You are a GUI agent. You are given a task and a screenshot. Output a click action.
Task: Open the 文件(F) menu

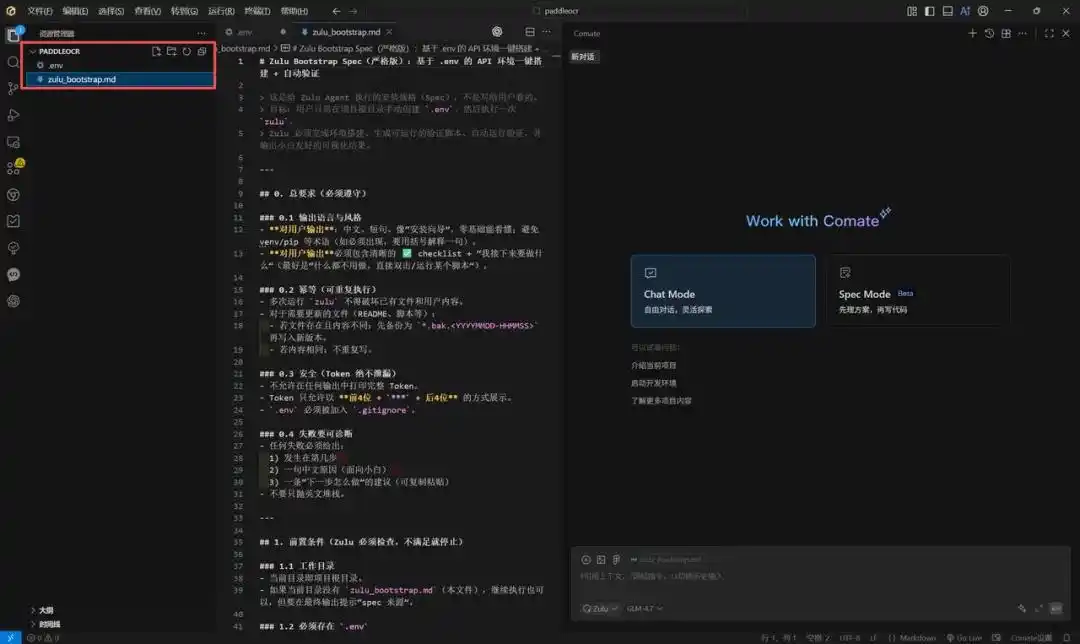click(39, 11)
